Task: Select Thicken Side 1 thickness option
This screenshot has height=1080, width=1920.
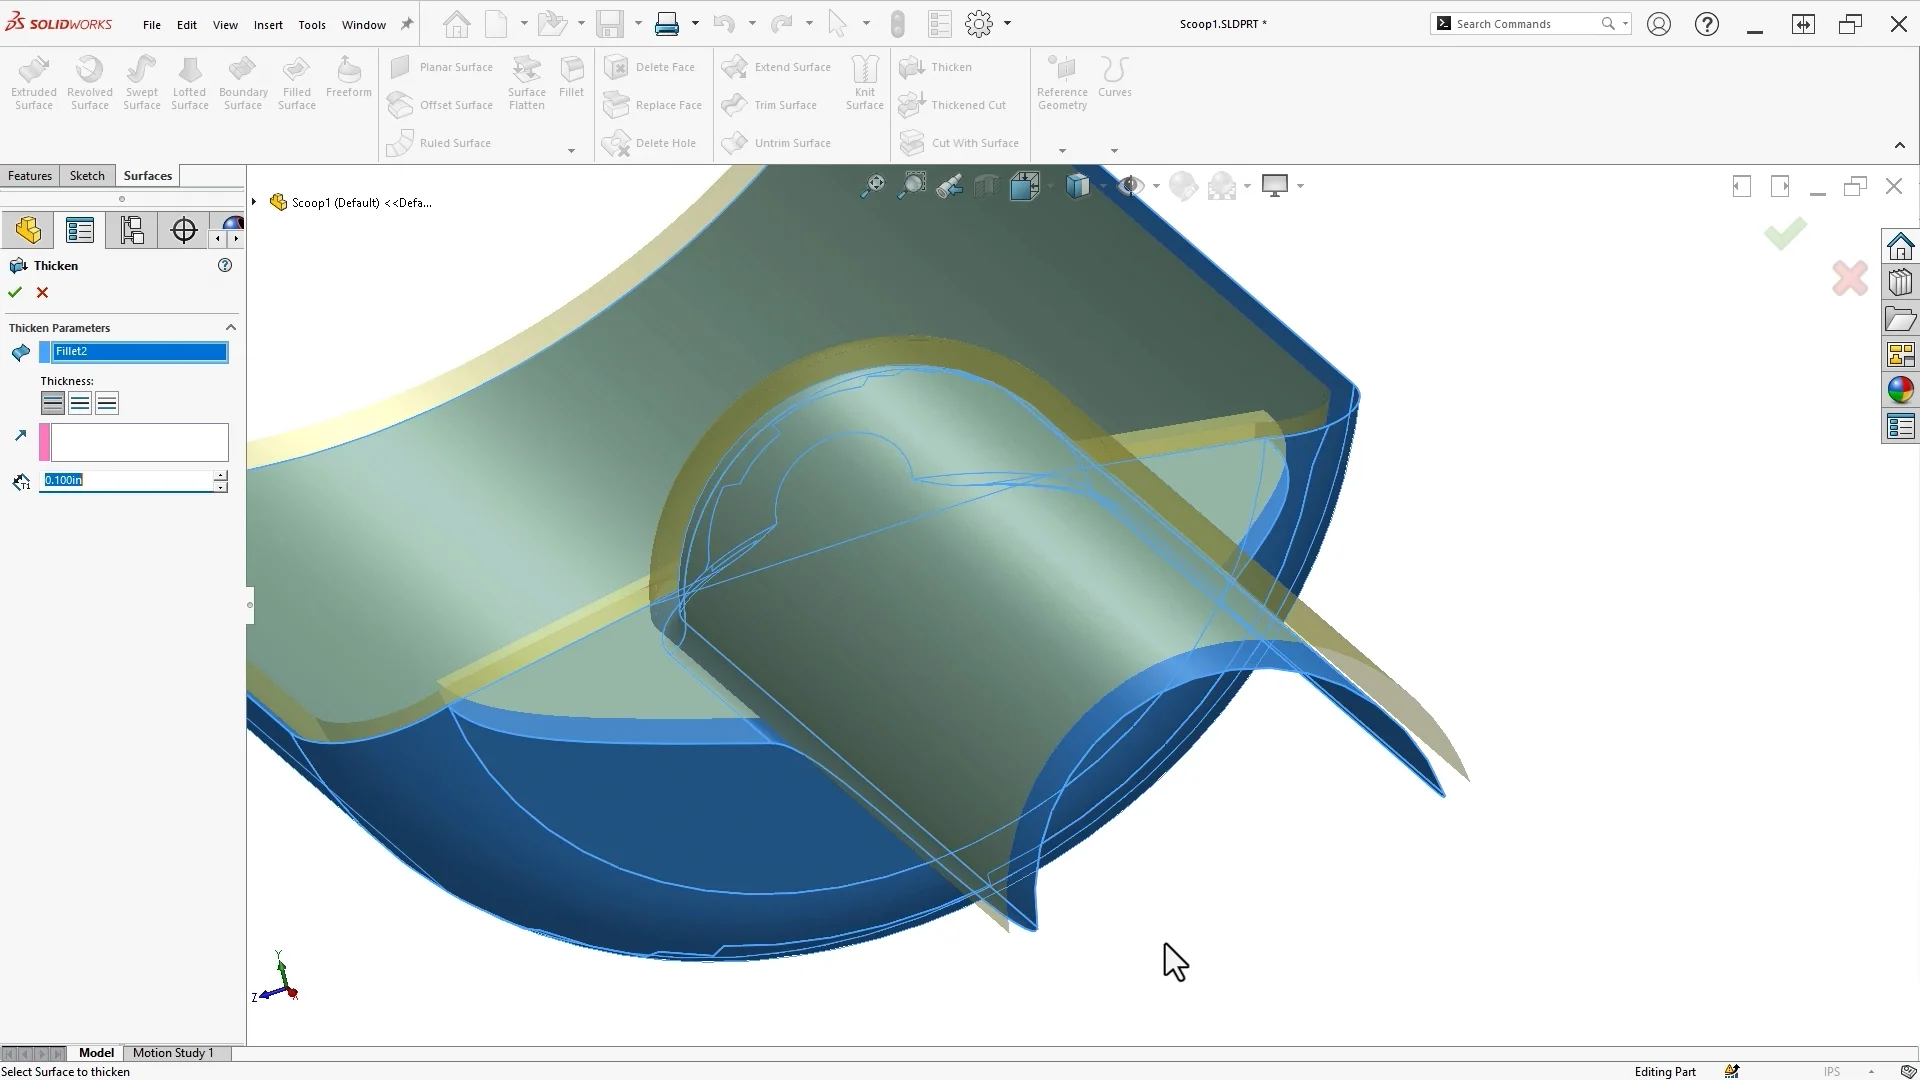Action: 53,403
